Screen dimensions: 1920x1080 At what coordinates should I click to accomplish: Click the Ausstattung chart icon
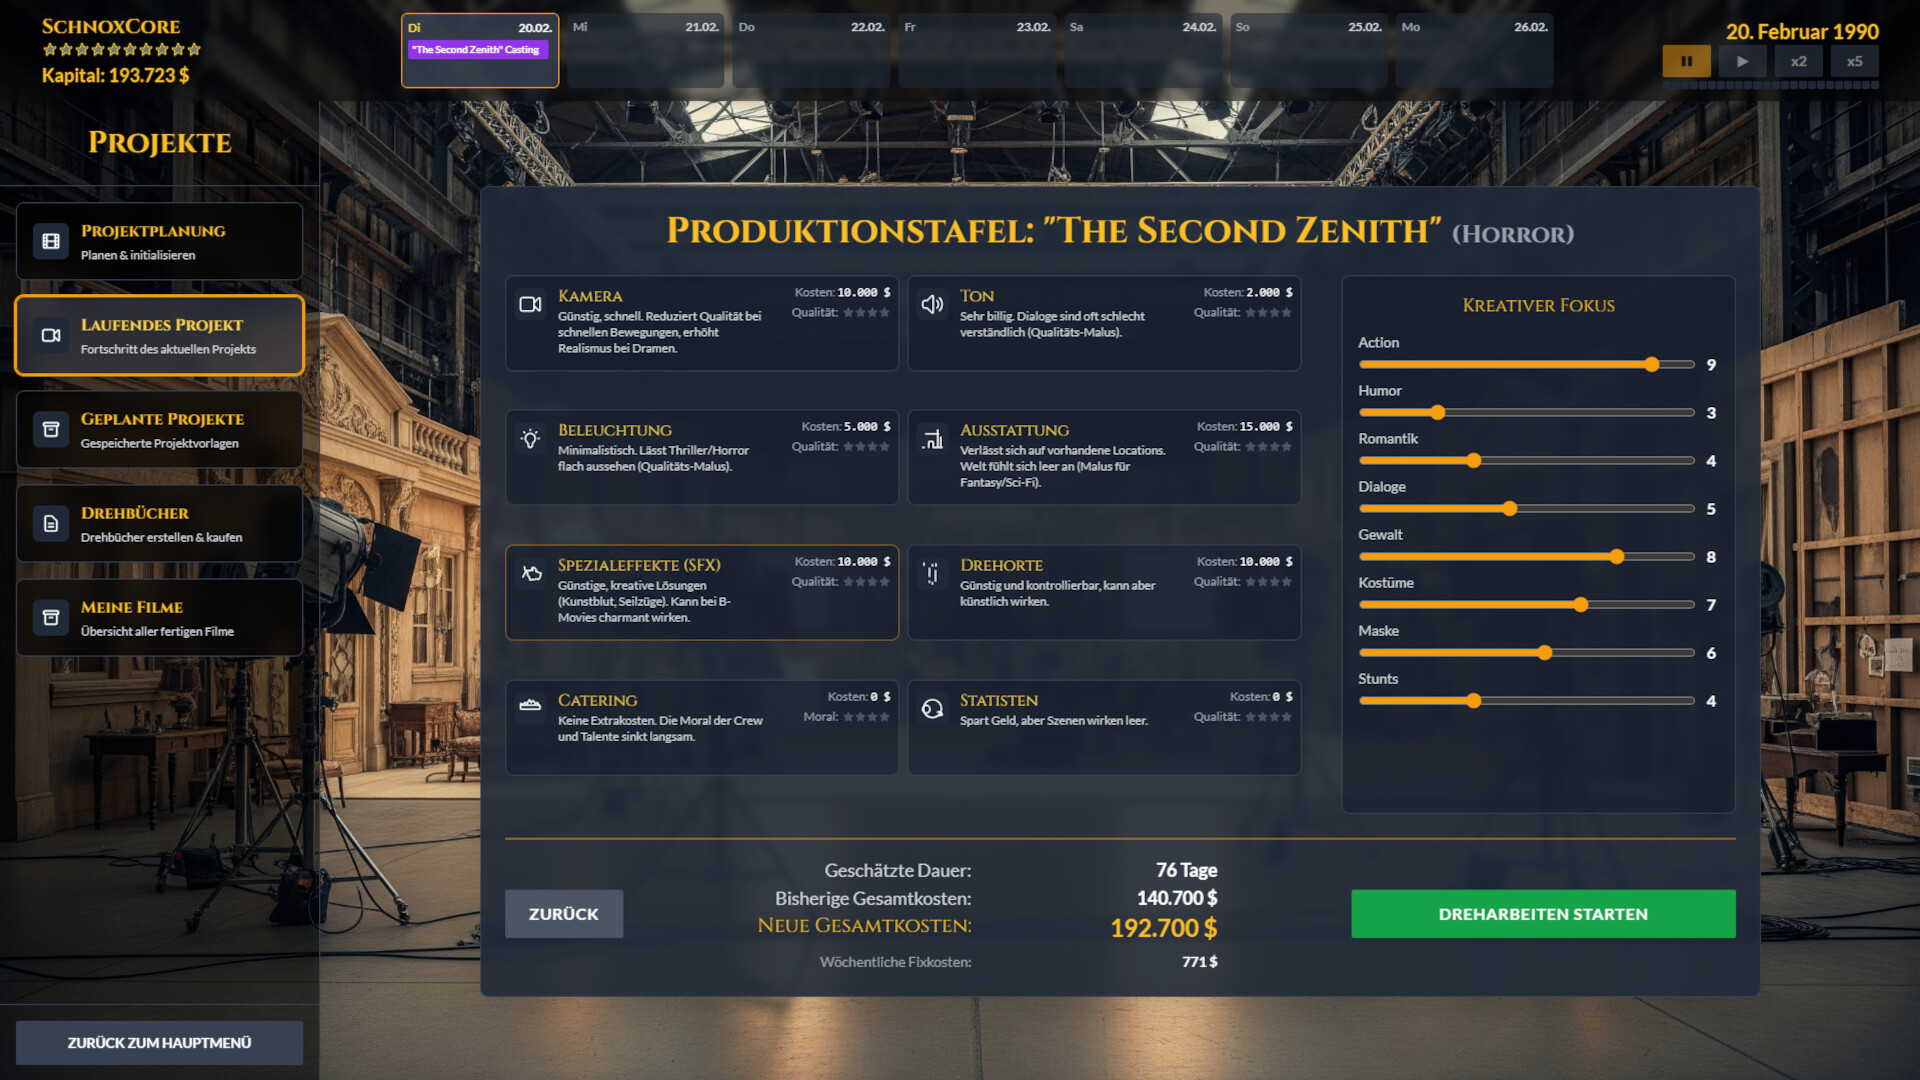[933, 438]
